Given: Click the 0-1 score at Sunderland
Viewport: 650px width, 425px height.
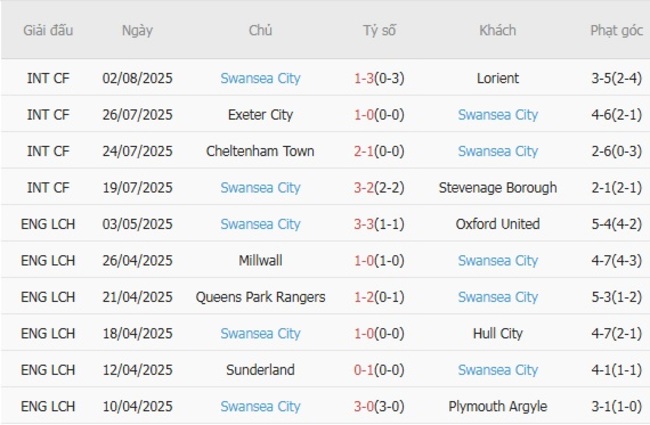Looking at the screenshot, I should 366,370.
